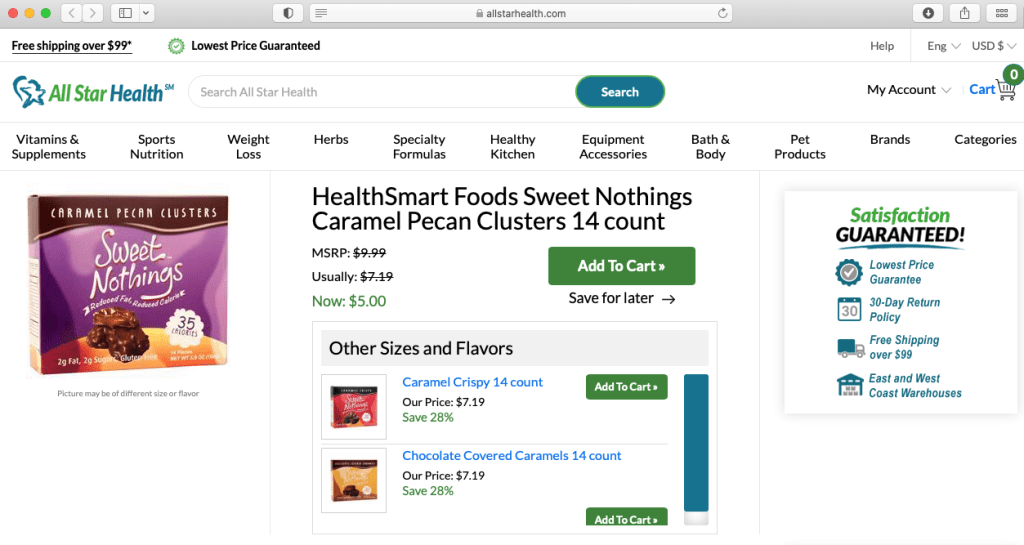
Task: Click the shopping cart icon
Action: click(1006, 89)
